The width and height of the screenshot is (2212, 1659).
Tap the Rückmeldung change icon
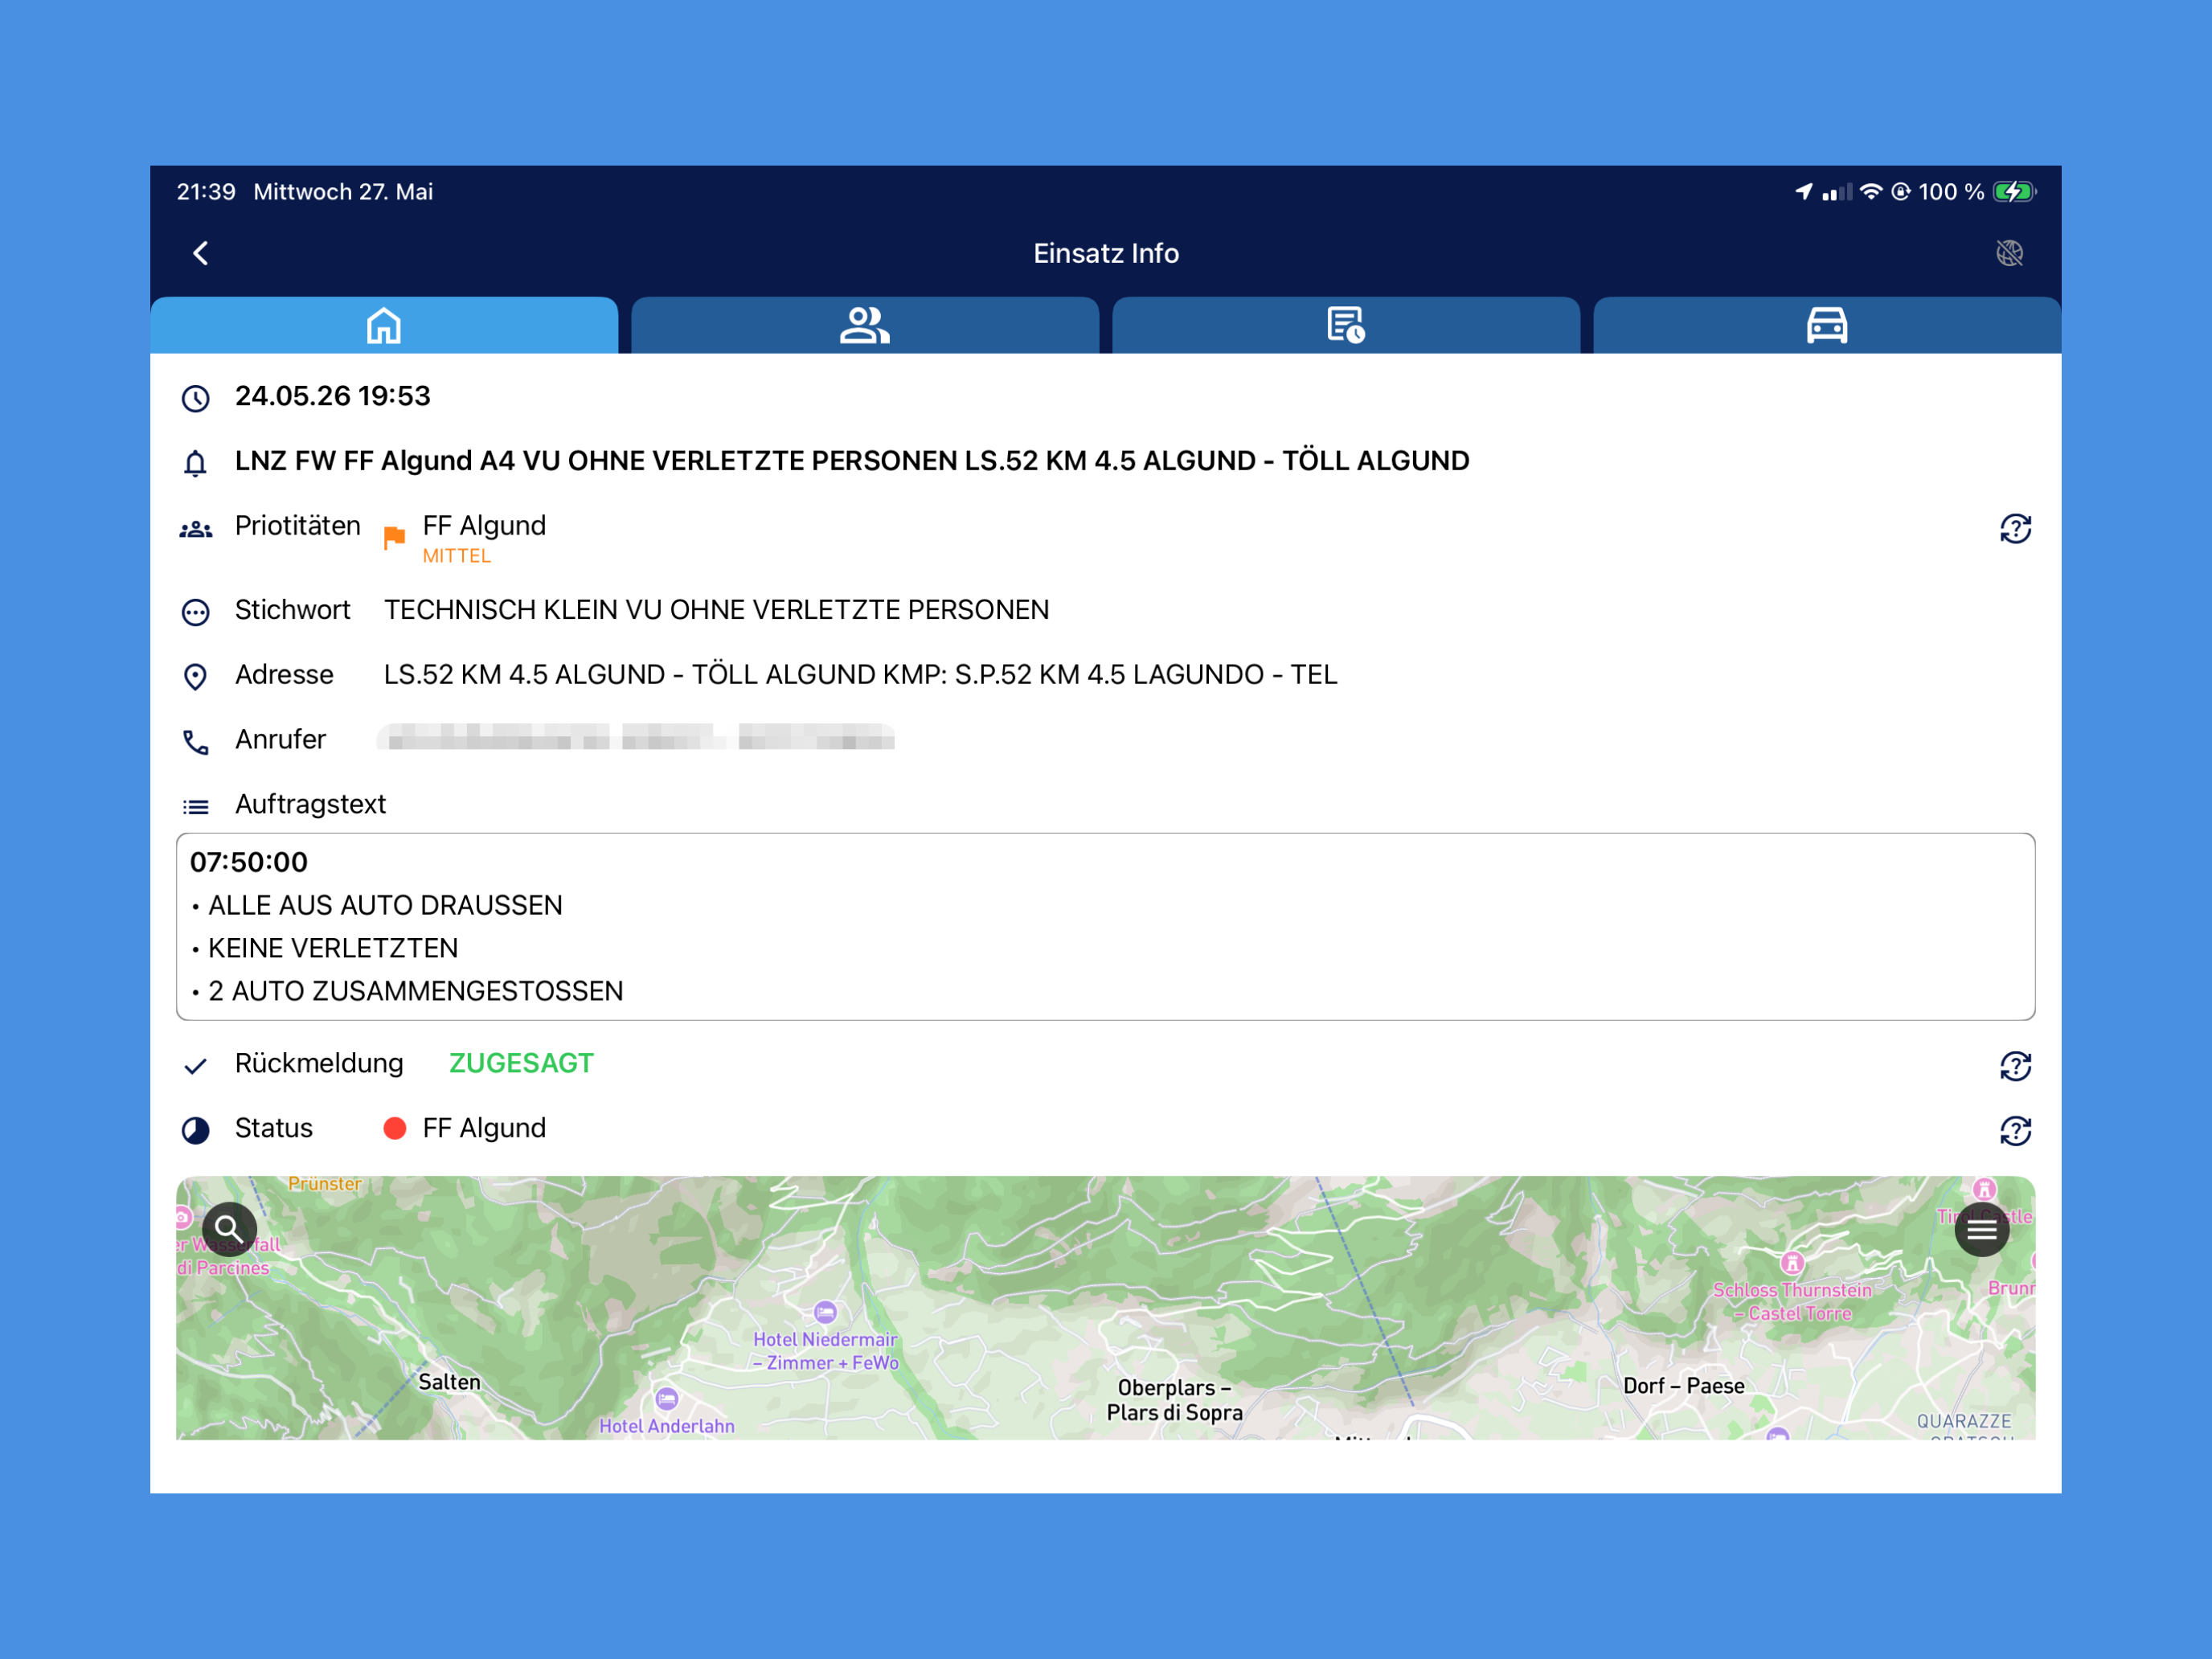pos(2016,1067)
